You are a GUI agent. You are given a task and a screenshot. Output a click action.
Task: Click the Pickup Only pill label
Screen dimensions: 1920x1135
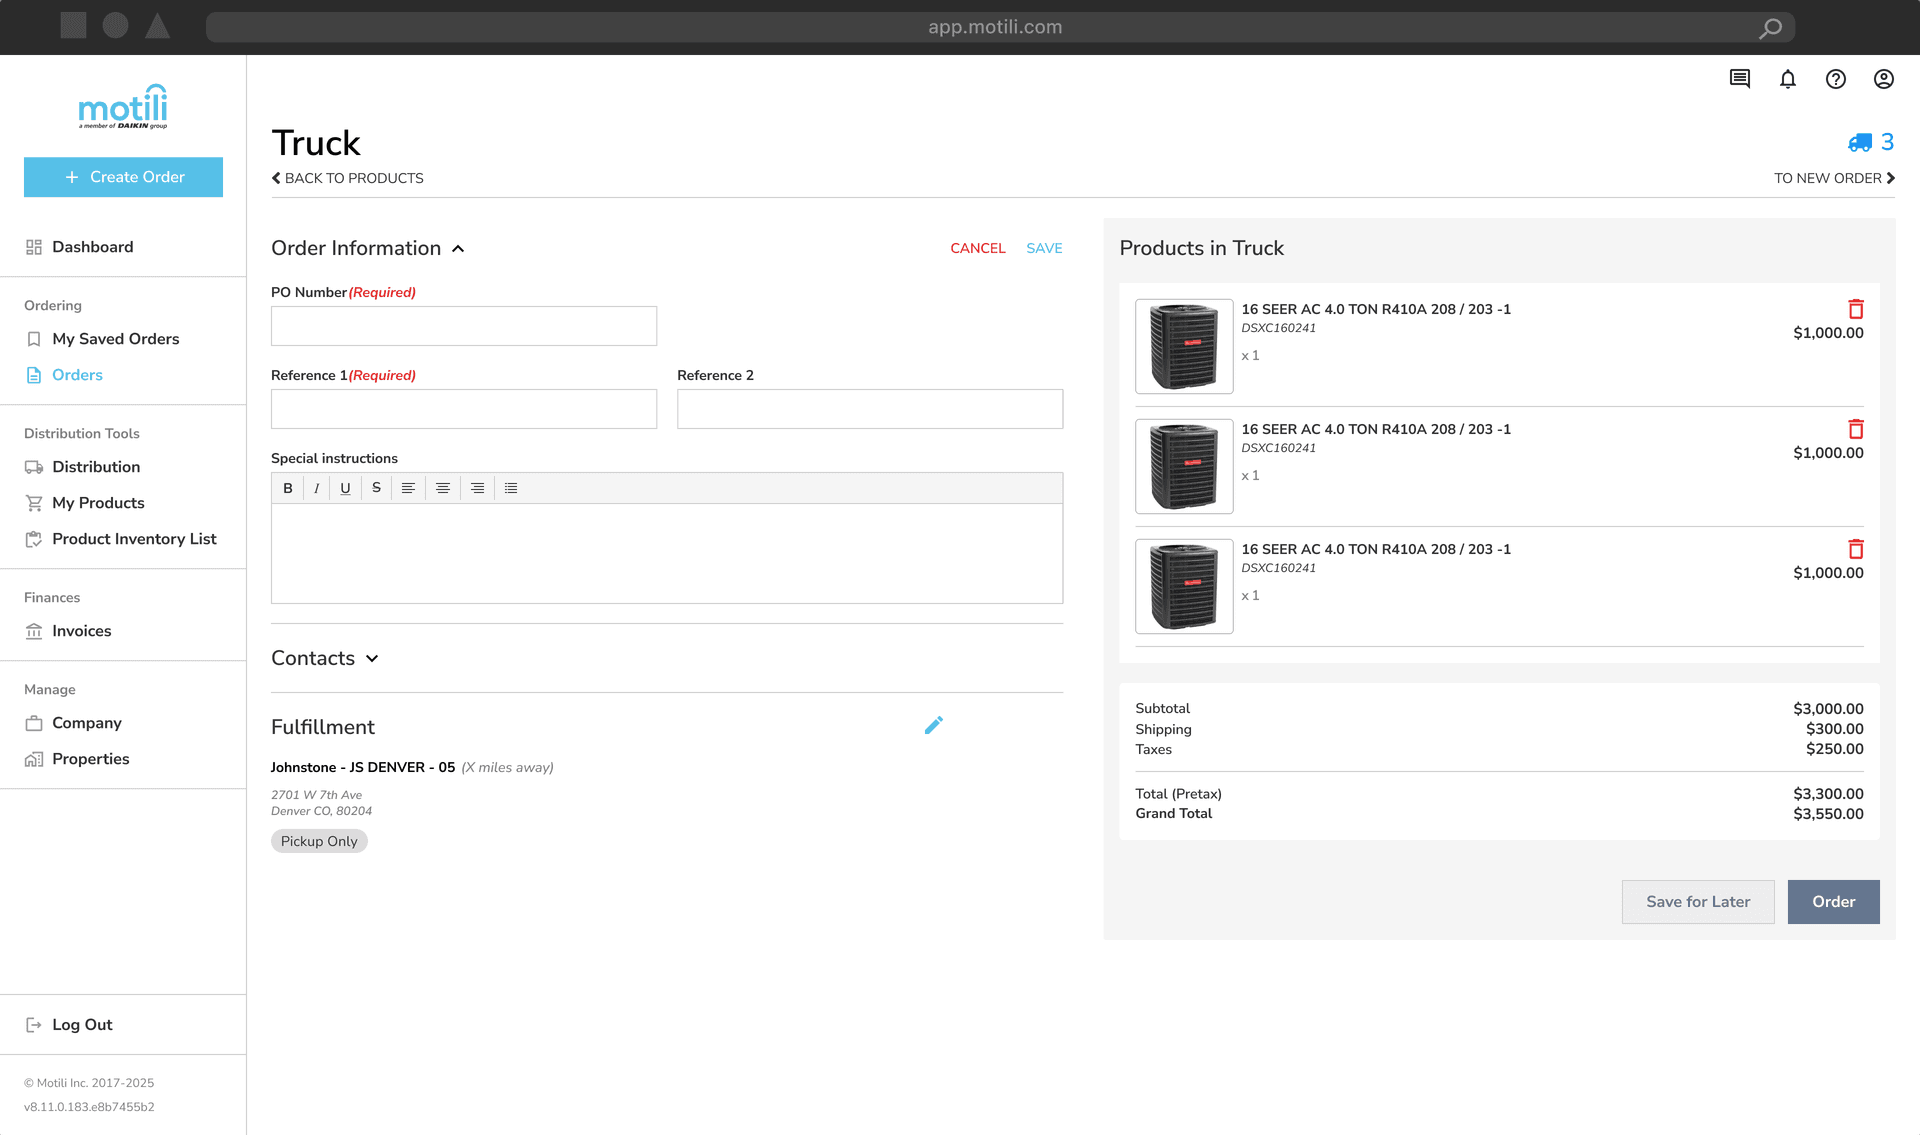[x=319, y=841]
